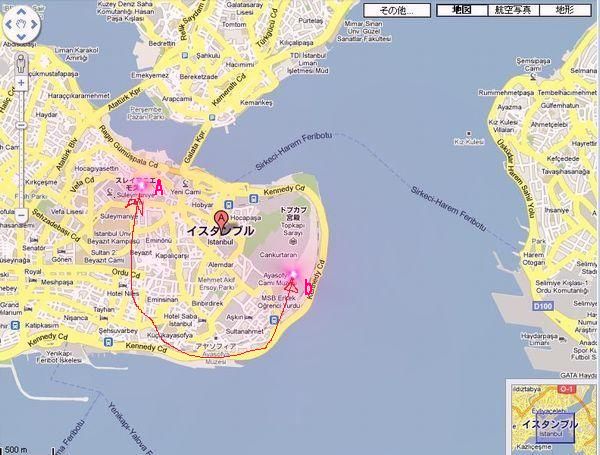Open the その他... menu button
The height and width of the screenshot is (455, 600).
[x=397, y=10]
